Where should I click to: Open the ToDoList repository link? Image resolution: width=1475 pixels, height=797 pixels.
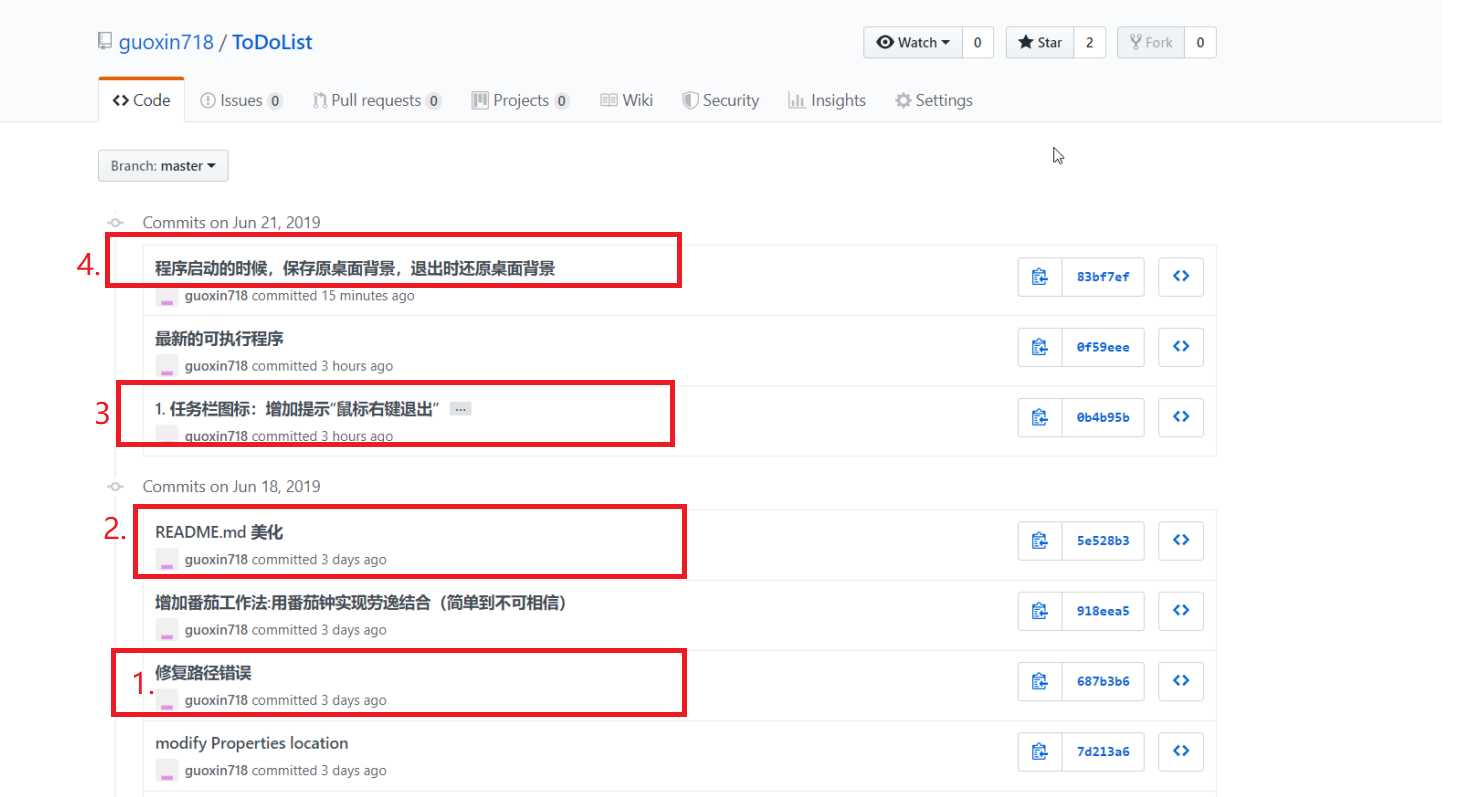tap(272, 43)
